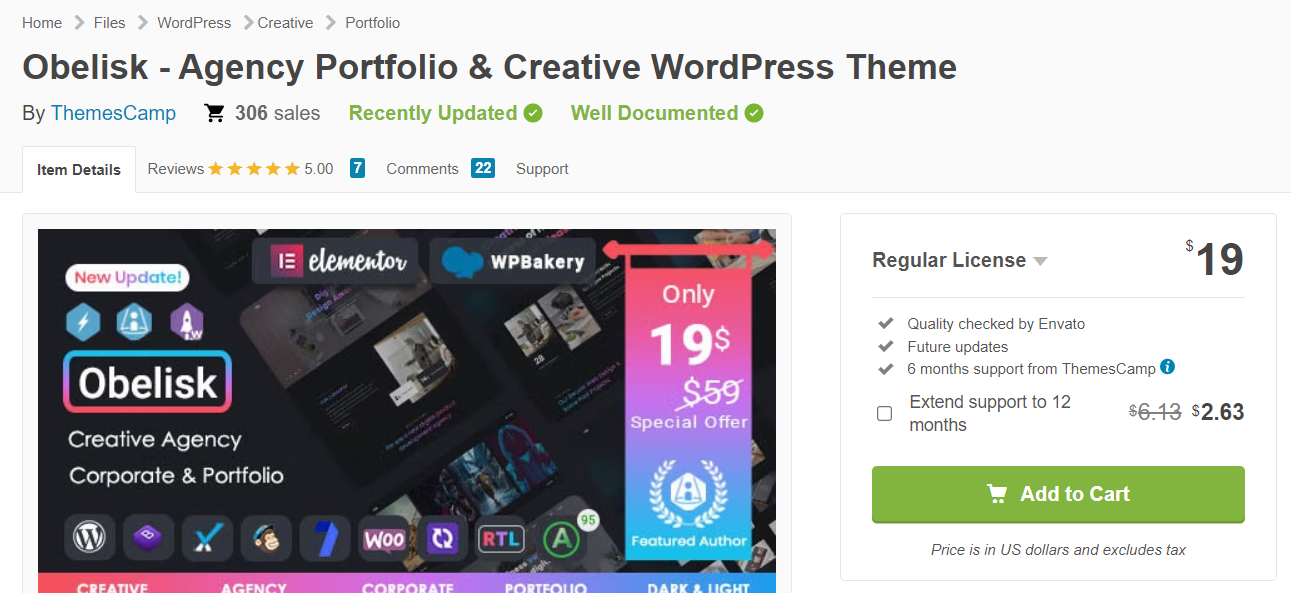Open the Reviews tab
The width and height of the screenshot is (1291, 593).
[256, 169]
